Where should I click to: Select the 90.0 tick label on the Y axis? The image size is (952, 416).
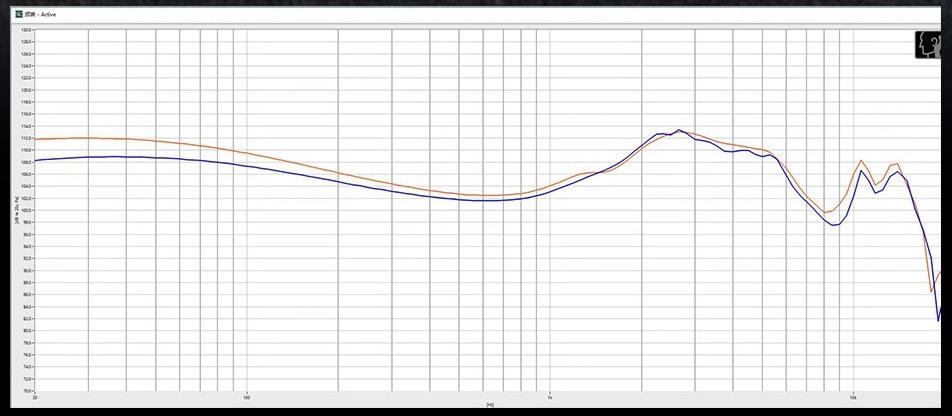click(27, 270)
